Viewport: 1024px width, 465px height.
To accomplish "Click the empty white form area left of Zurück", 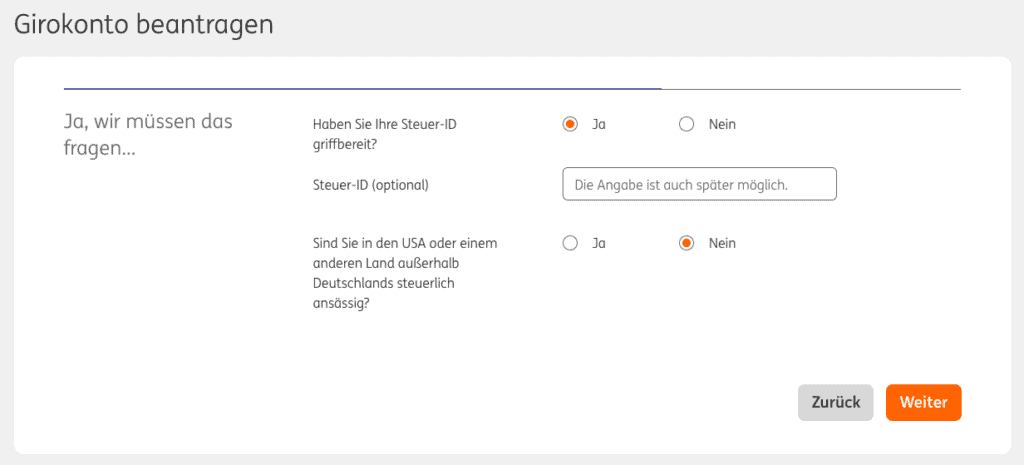I will (x=500, y=402).
